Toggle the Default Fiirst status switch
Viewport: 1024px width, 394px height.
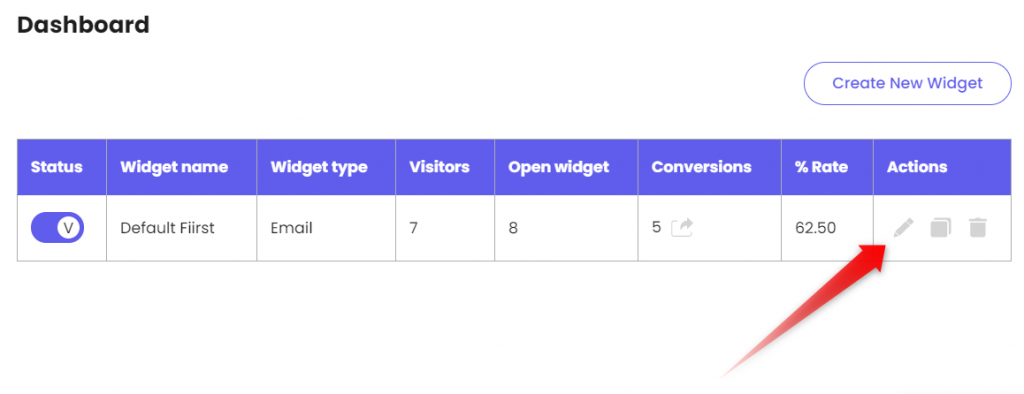(57, 228)
